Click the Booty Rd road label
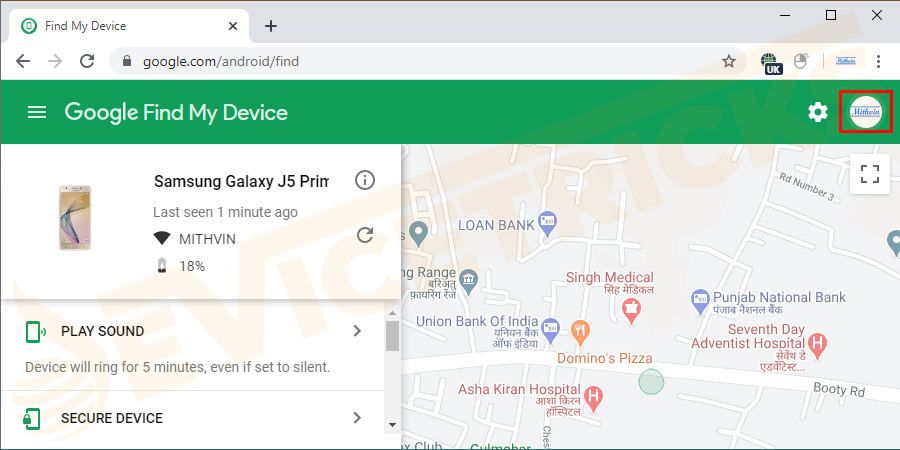The width and height of the screenshot is (900, 450). click(x=839, y=390)
